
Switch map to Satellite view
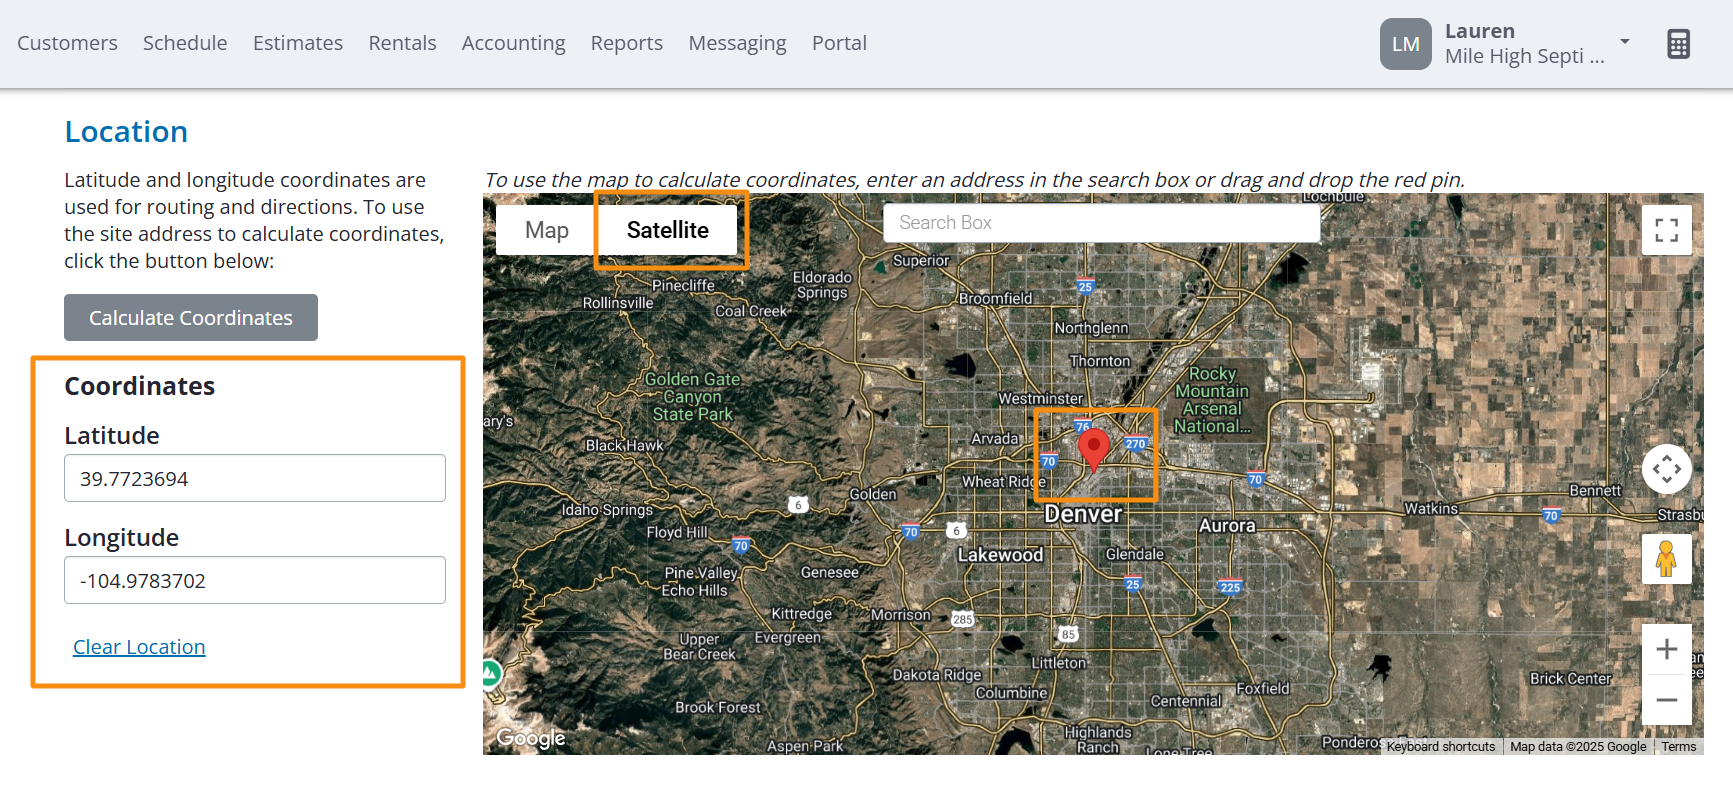point(667,230)
